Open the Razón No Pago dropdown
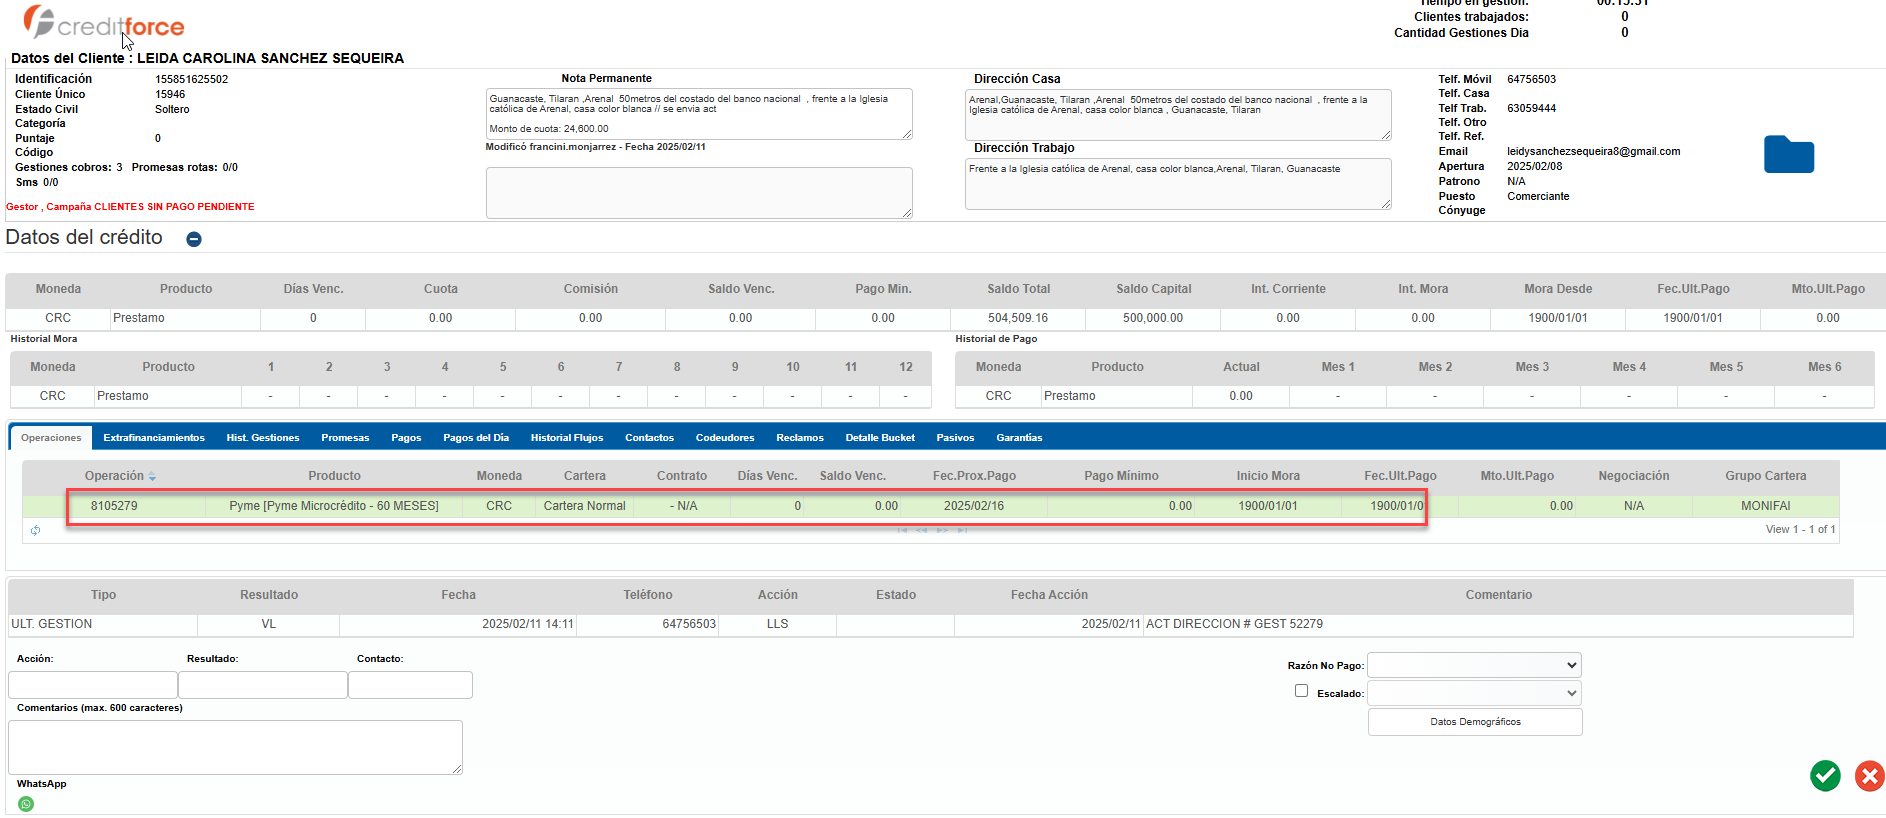 click(x=1474, y=665)
